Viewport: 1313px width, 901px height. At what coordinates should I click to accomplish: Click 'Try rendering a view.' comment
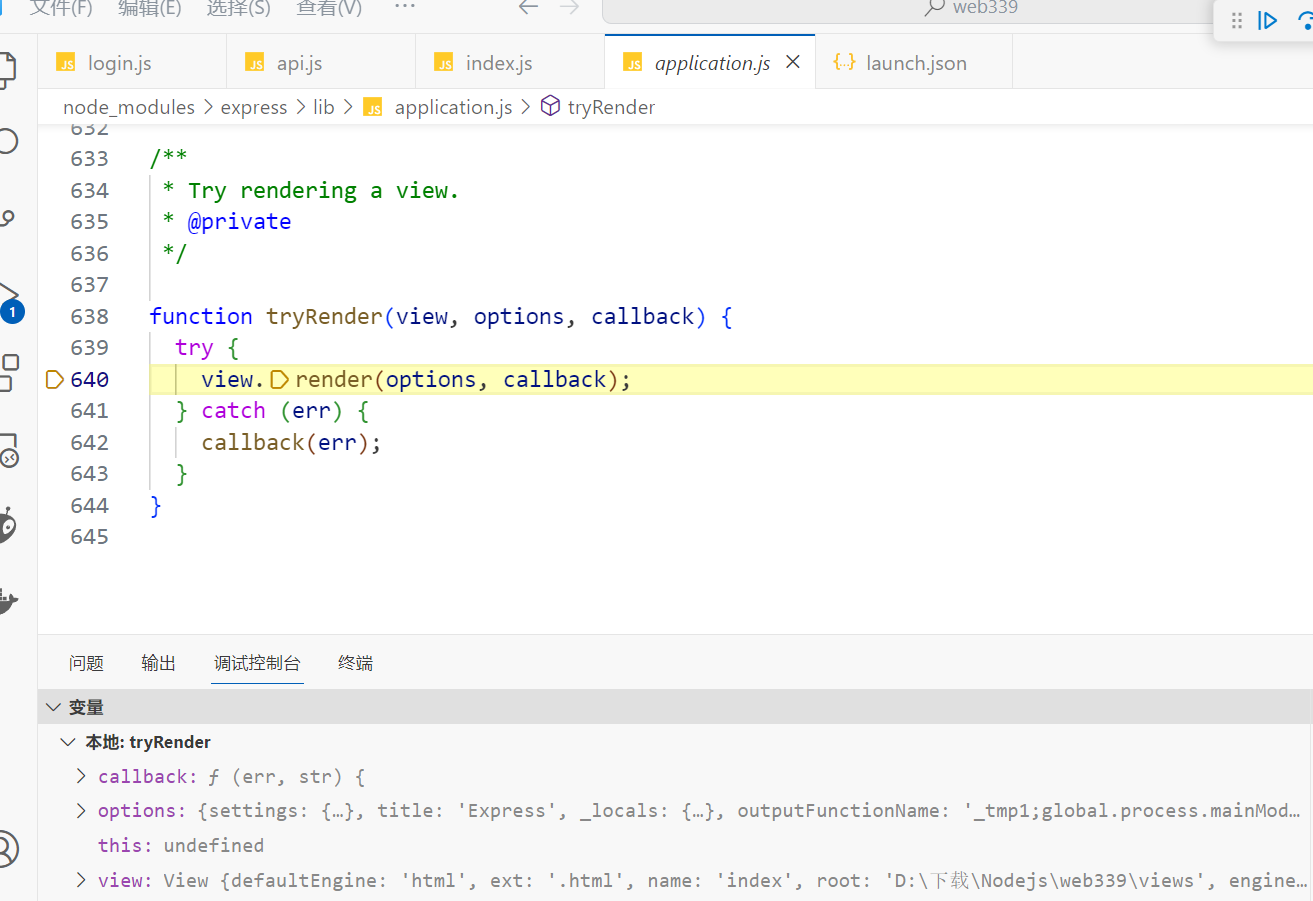pyautogui.click(x=323, y=191)
